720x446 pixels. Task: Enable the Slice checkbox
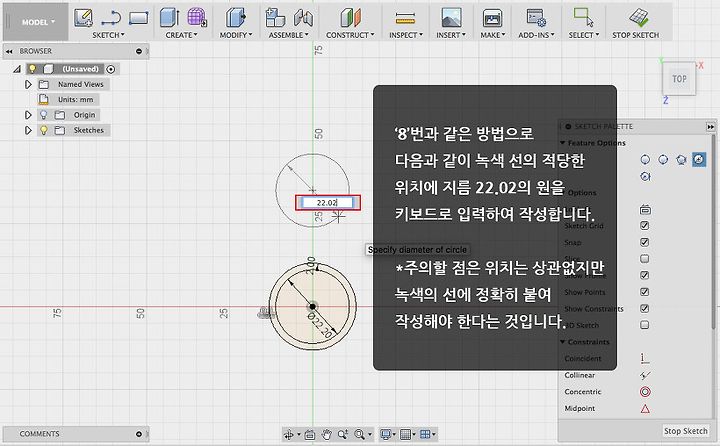click(645, 259)
